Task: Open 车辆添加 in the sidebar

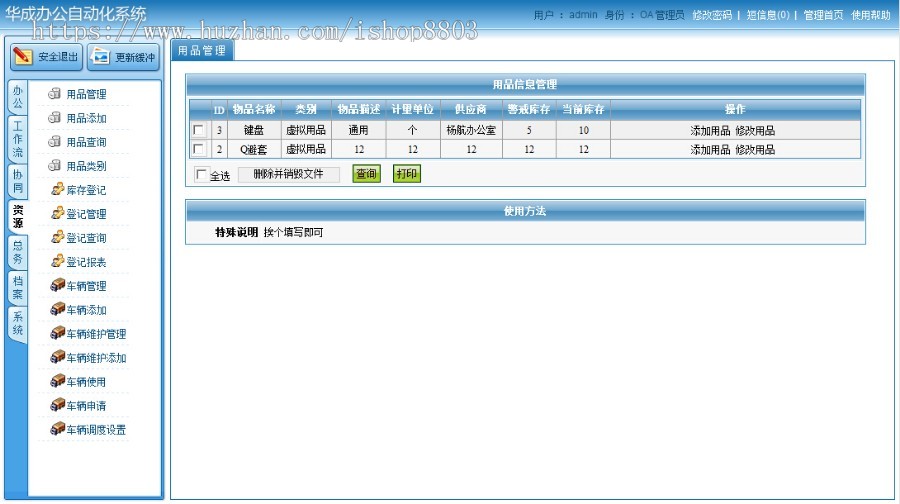Action: coord(87,310)
